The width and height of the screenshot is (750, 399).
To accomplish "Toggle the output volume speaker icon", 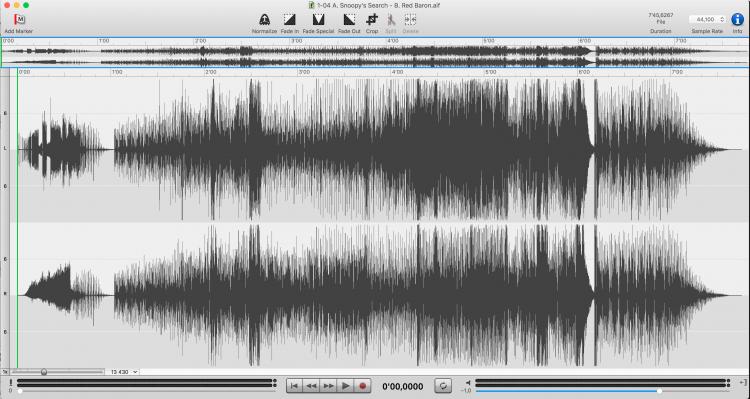I will pyautogui.click(x=468, y=382).
